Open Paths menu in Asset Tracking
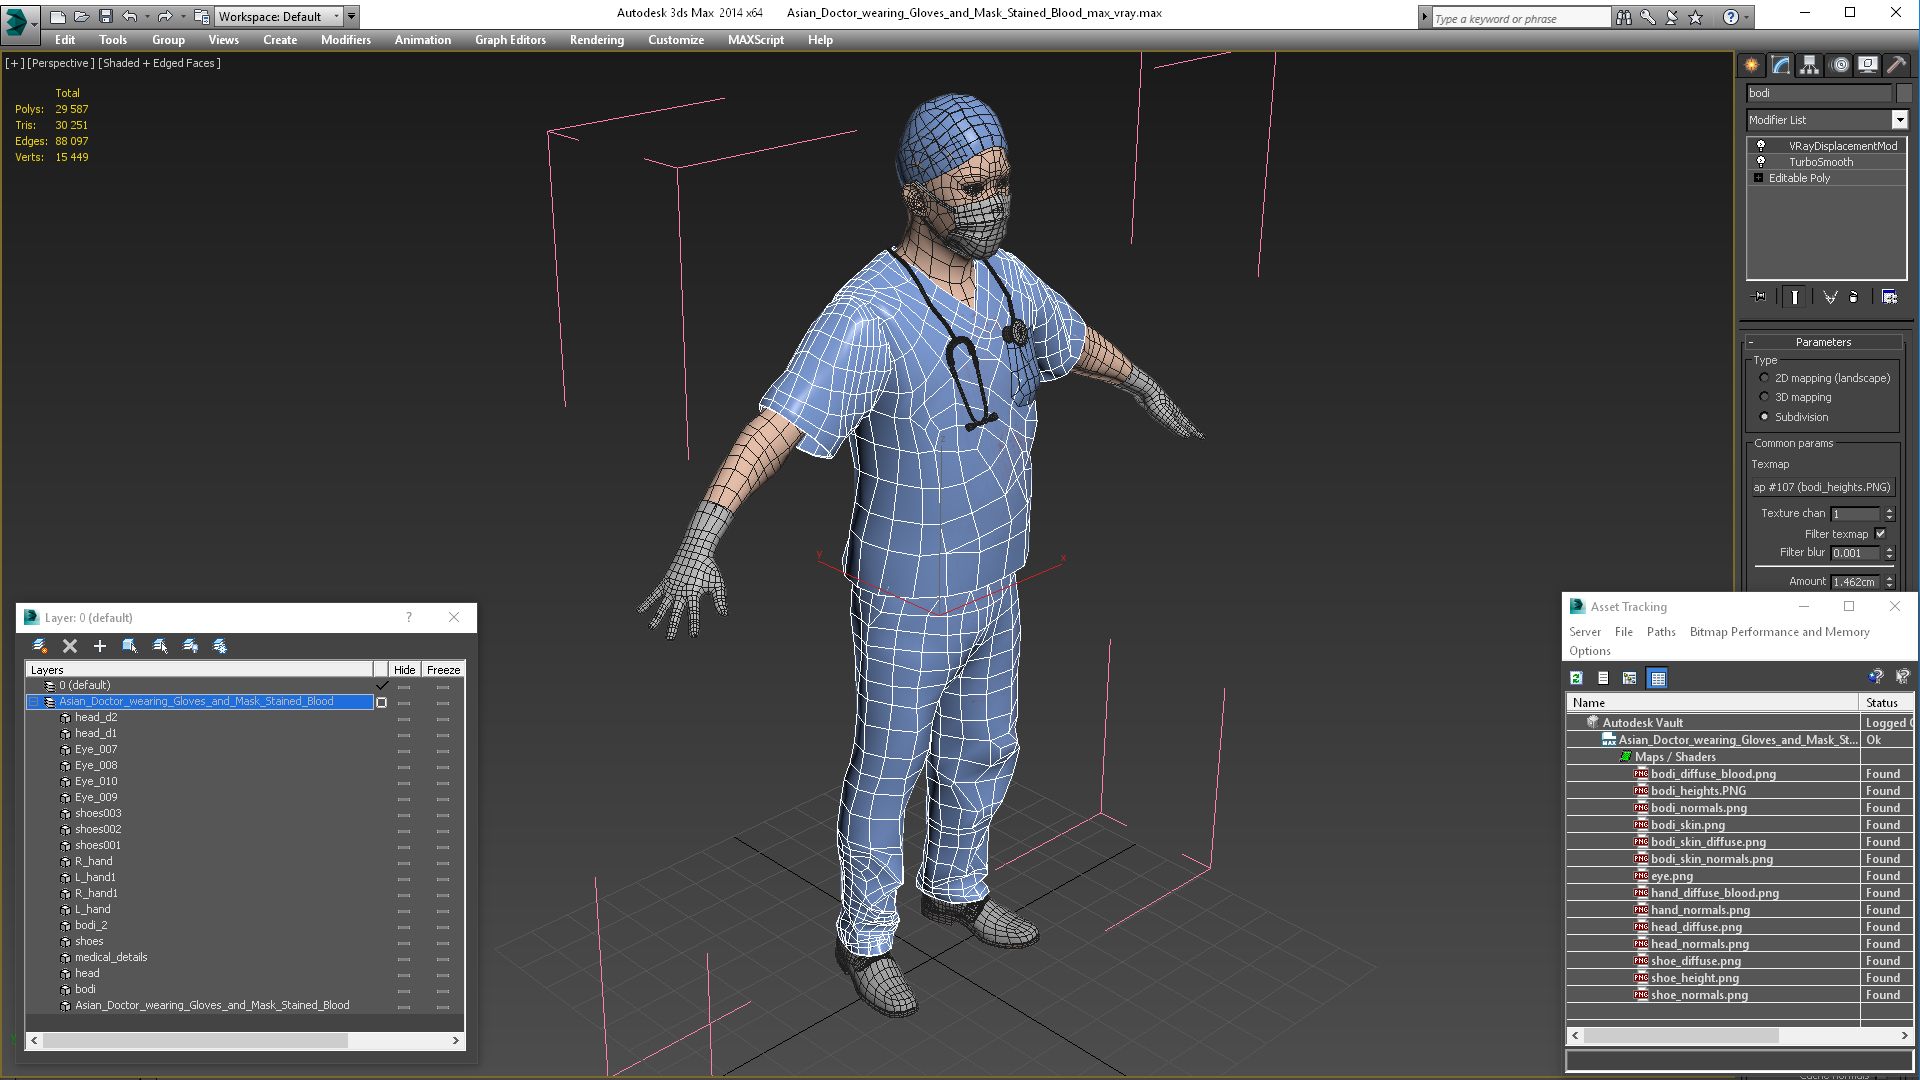 (1661, 632)
